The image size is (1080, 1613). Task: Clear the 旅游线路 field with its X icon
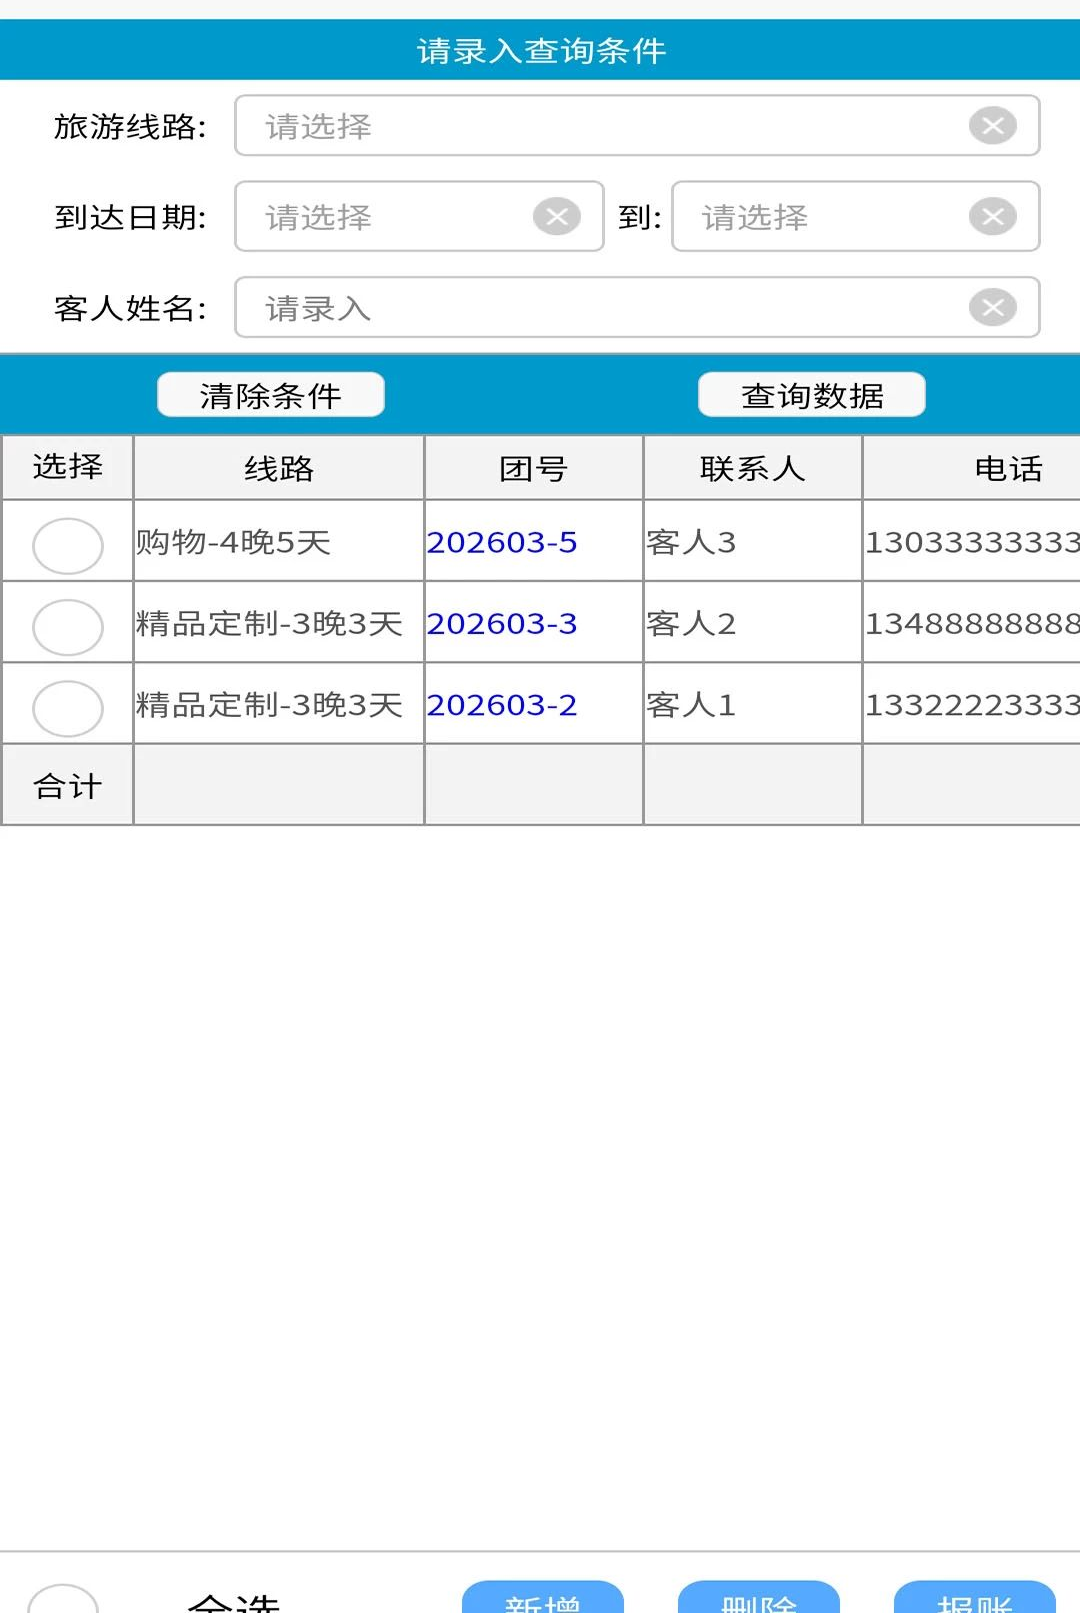click(x=992, y=126)
